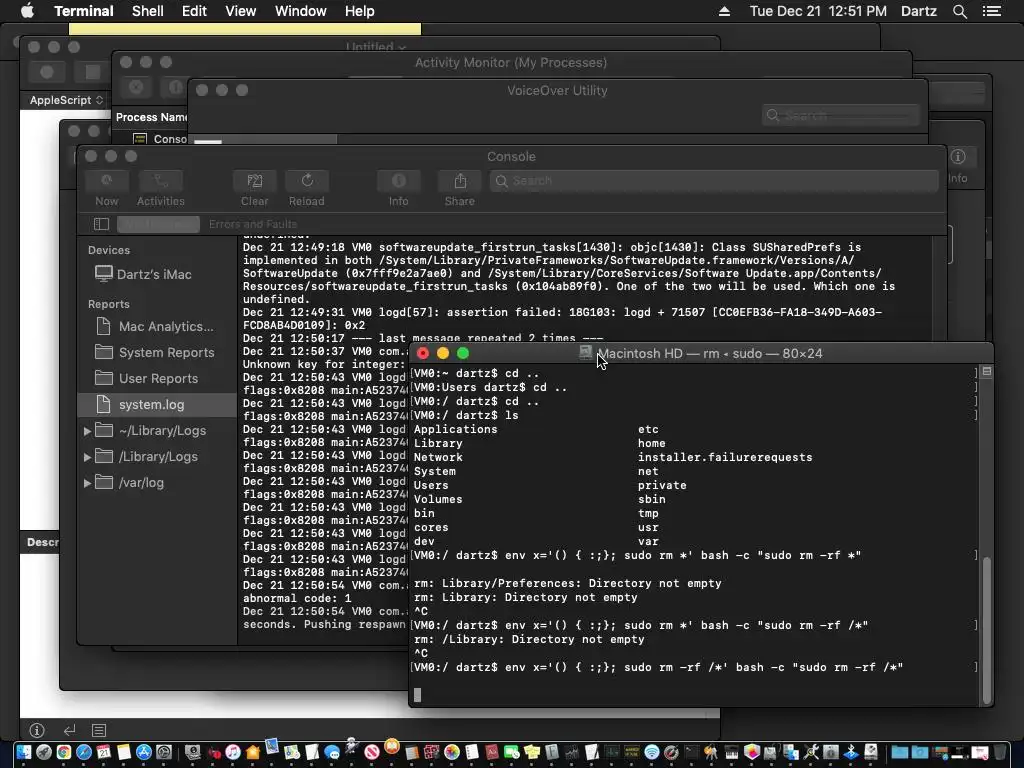Viewport: 1024px width, 768px height.
Task: Open the Apple menu
Action: coord(27,11)
